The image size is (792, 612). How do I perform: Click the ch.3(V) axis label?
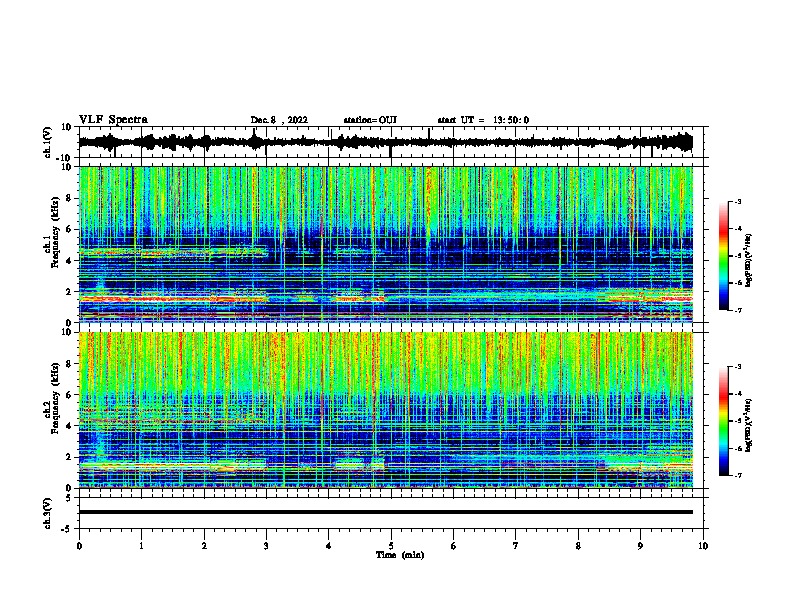point(48,513)
